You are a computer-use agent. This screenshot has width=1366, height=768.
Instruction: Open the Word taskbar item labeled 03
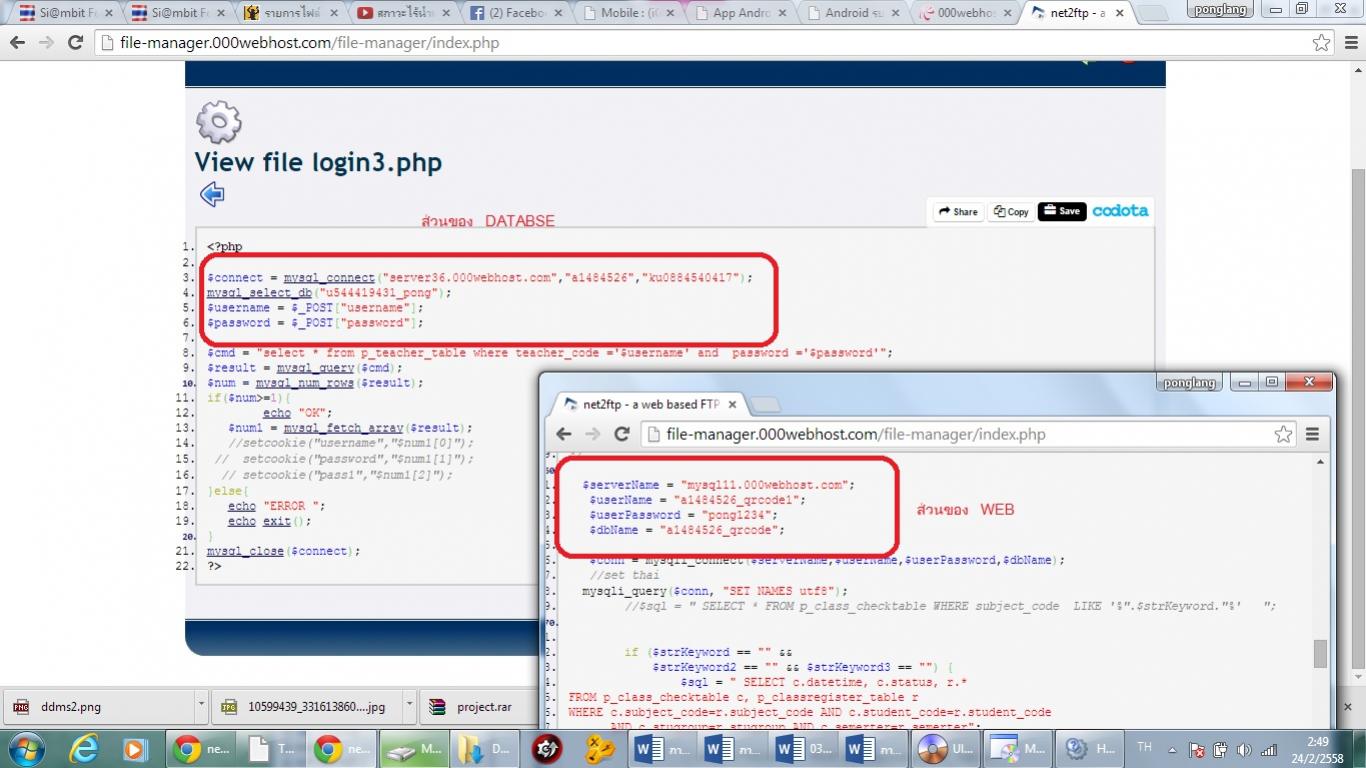pyautogui.click(x=805, y=748)
